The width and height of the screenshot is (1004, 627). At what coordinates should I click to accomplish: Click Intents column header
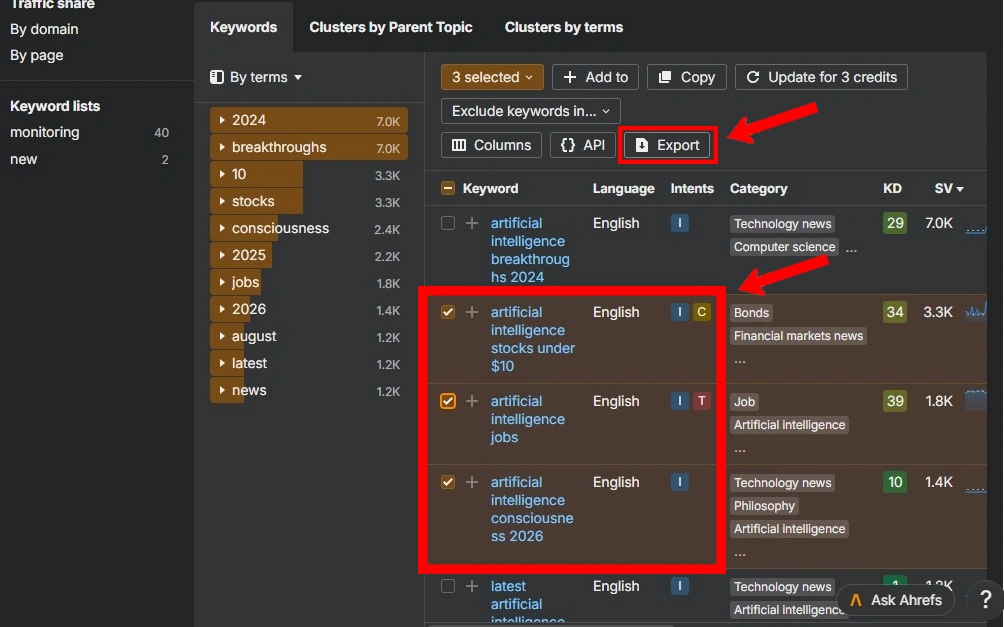pyautogui.click(x=692, y=188)
